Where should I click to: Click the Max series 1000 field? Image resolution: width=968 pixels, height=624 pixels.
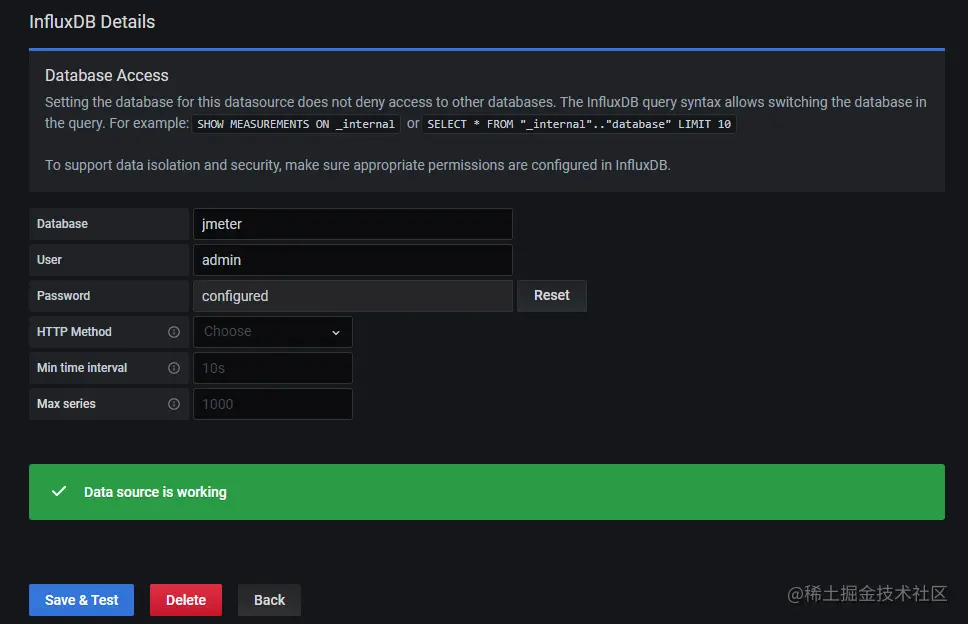pyautogui.click(x=273, y=404)
